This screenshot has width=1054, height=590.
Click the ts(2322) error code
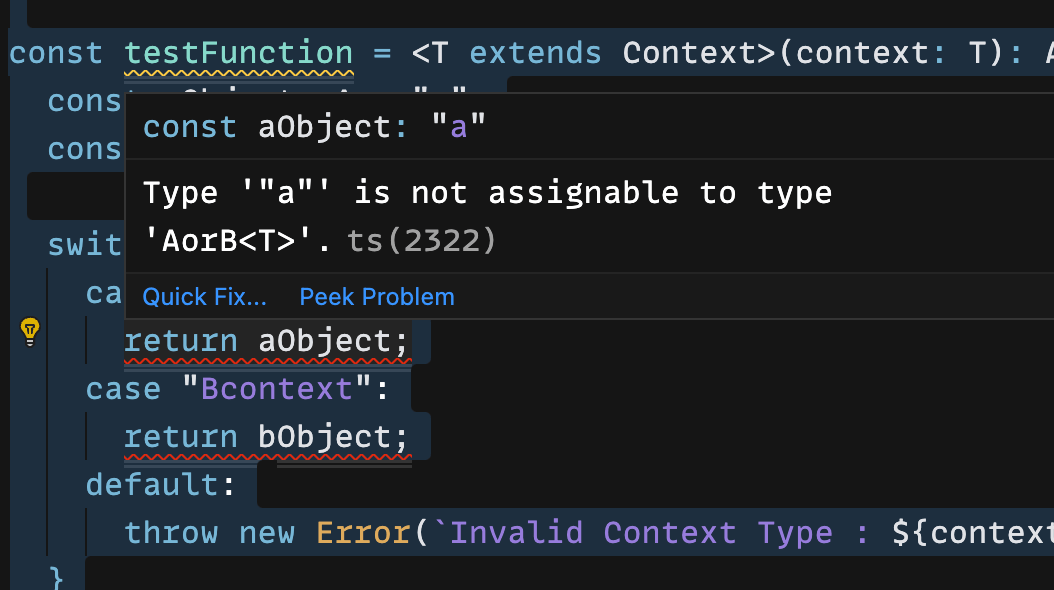coord(421,241)
